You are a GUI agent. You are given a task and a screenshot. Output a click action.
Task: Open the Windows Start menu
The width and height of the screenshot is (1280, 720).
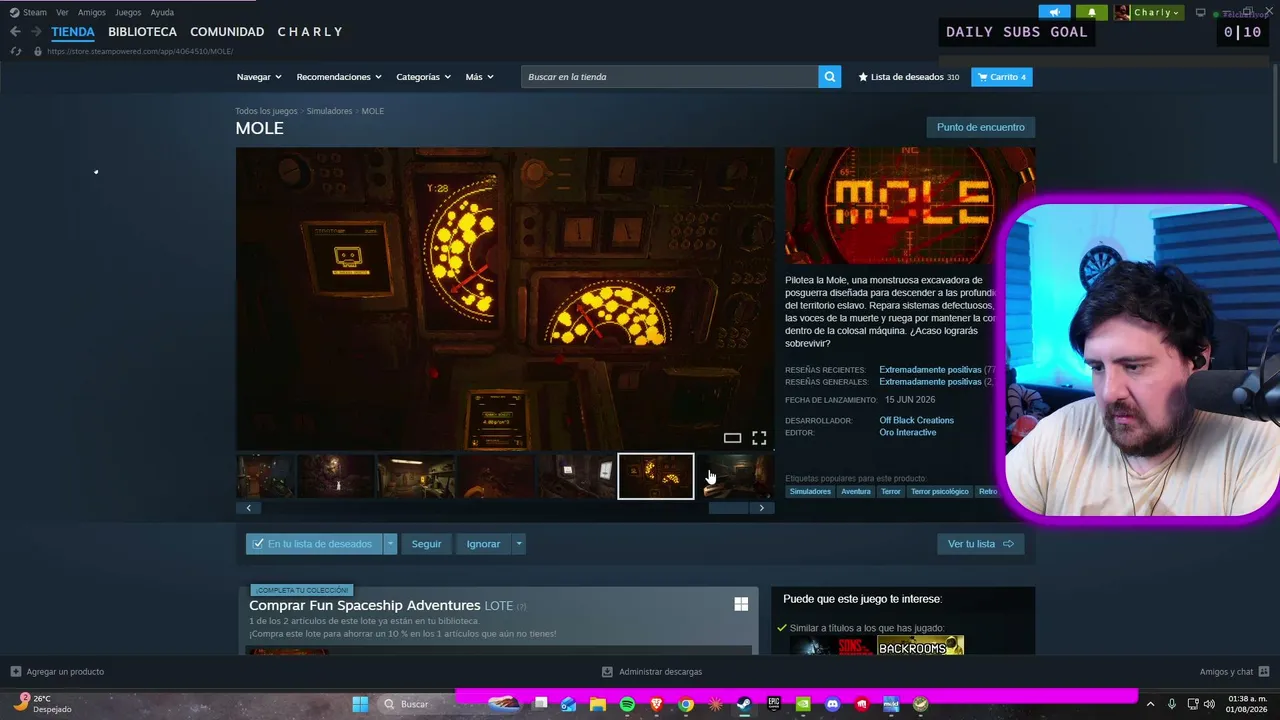point(360,704)
